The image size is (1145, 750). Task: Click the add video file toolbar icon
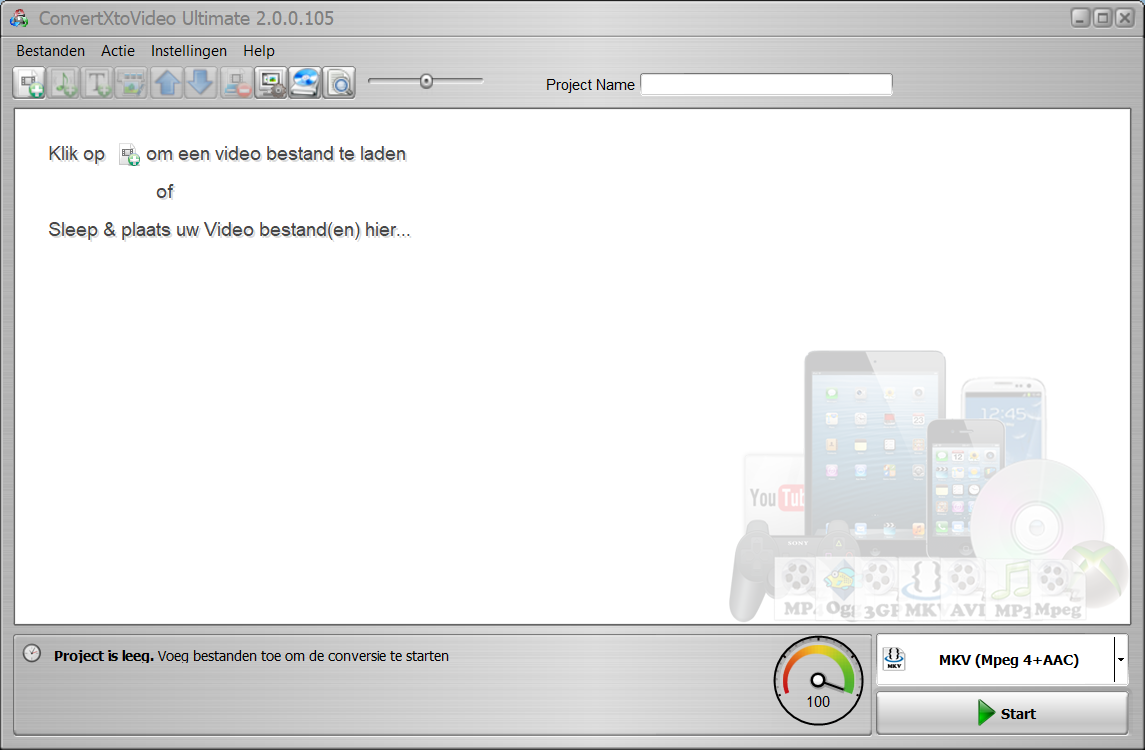coord(29,83)
